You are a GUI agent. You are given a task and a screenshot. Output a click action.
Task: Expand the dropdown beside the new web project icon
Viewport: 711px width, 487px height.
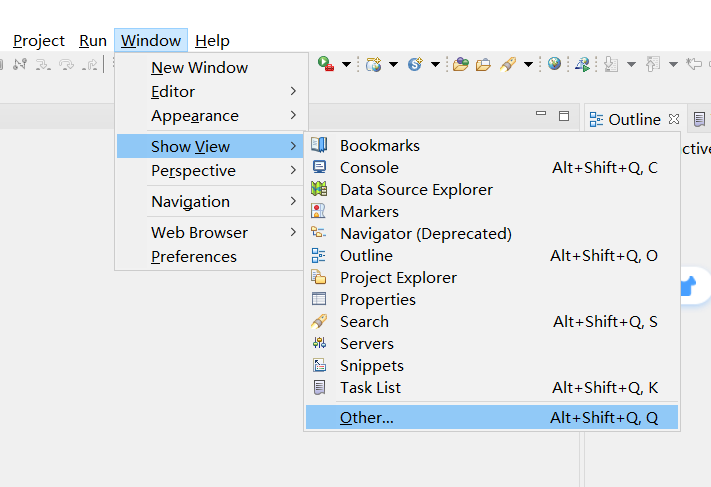[393, 64]
